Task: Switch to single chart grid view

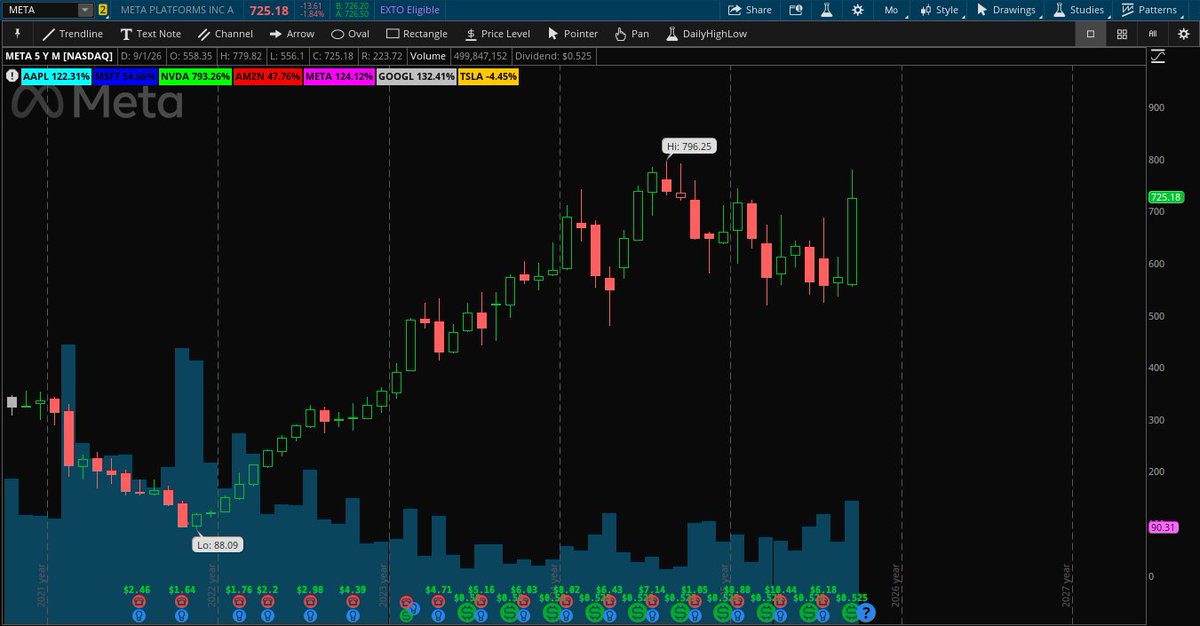Action: pos(1091,34)
